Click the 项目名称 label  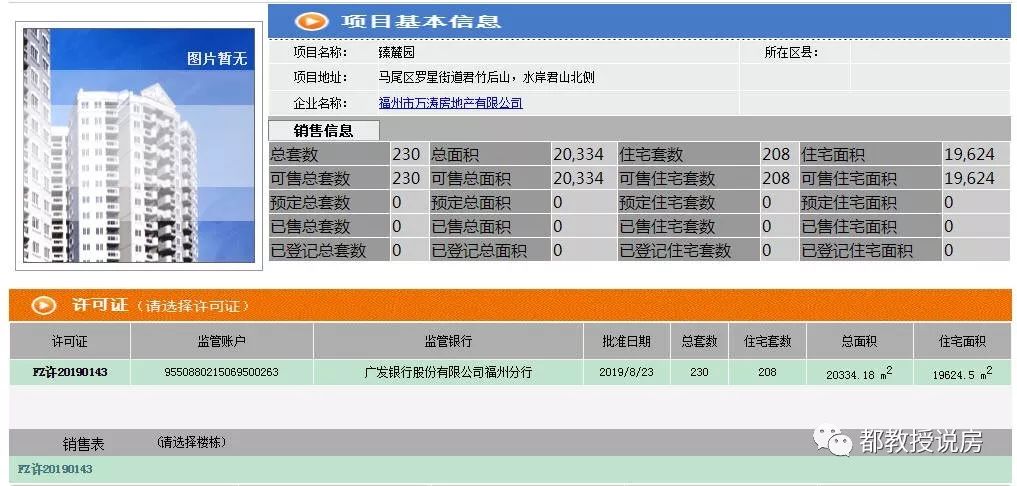(320, 53)
